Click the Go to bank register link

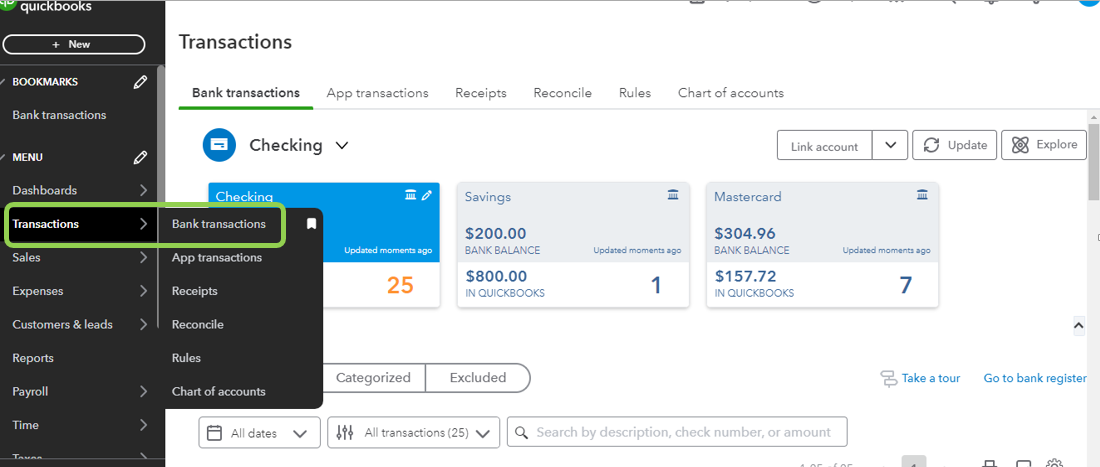[x=1034, y=378]
